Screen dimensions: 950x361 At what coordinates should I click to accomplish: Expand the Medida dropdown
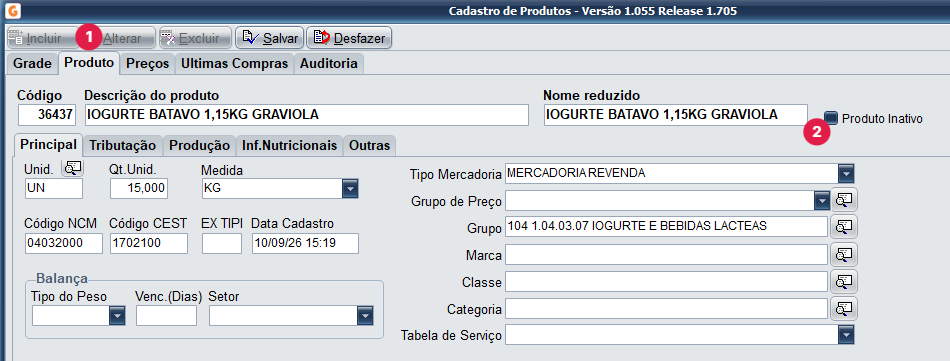(x=350, y=189)
